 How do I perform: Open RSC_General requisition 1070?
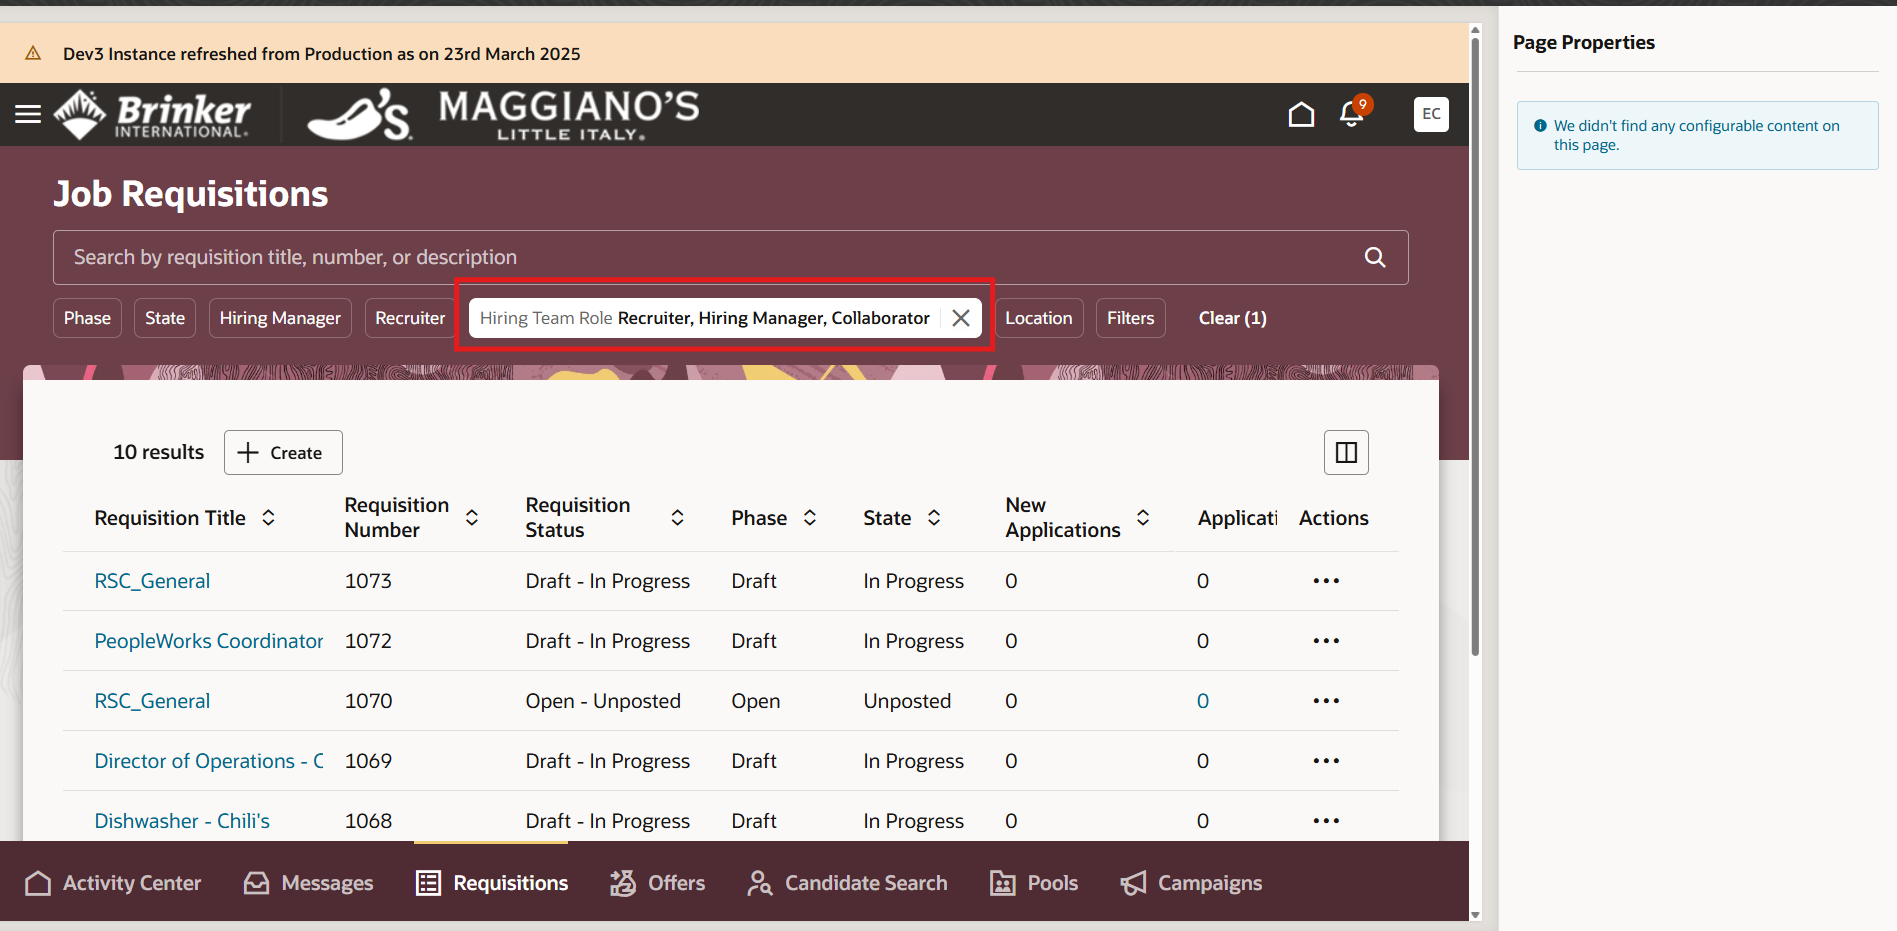152,701
